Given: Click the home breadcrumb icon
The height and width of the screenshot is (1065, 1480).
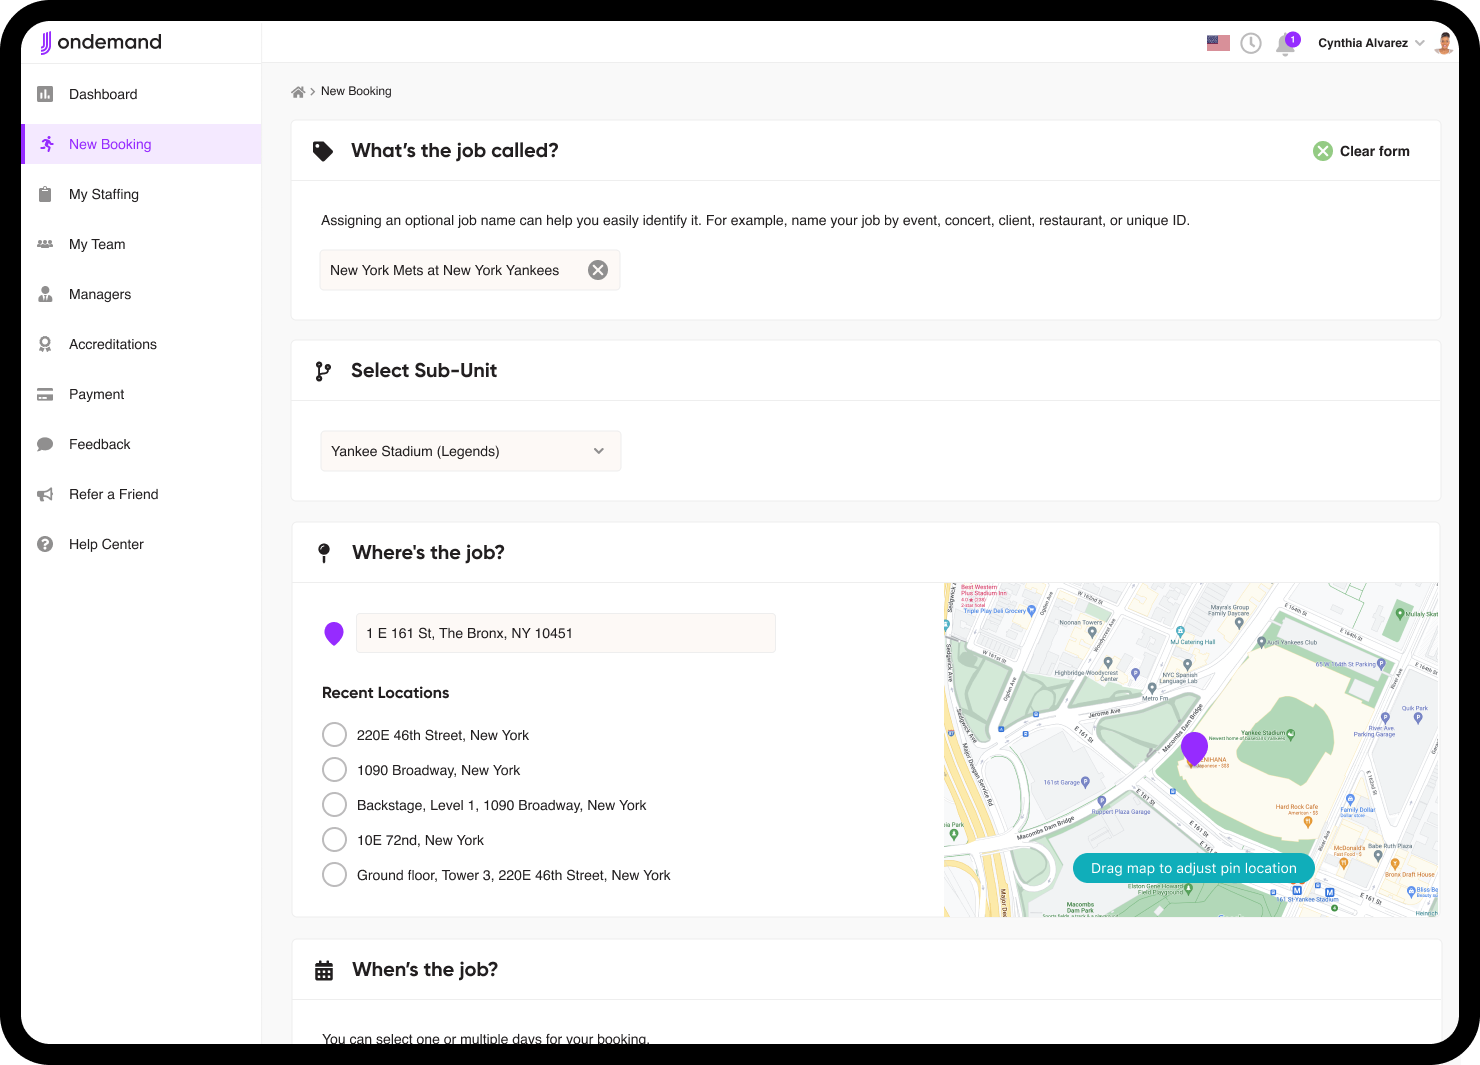Looking at the screenshot, I should tap(297, 90).
